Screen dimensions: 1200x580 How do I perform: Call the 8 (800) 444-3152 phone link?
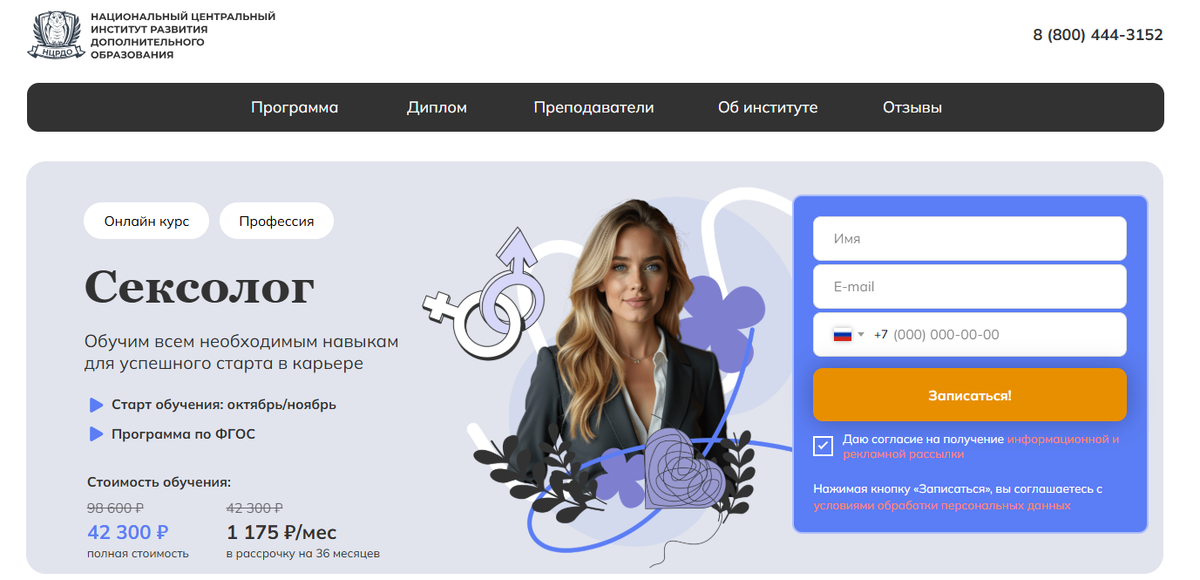point(1098,35)
